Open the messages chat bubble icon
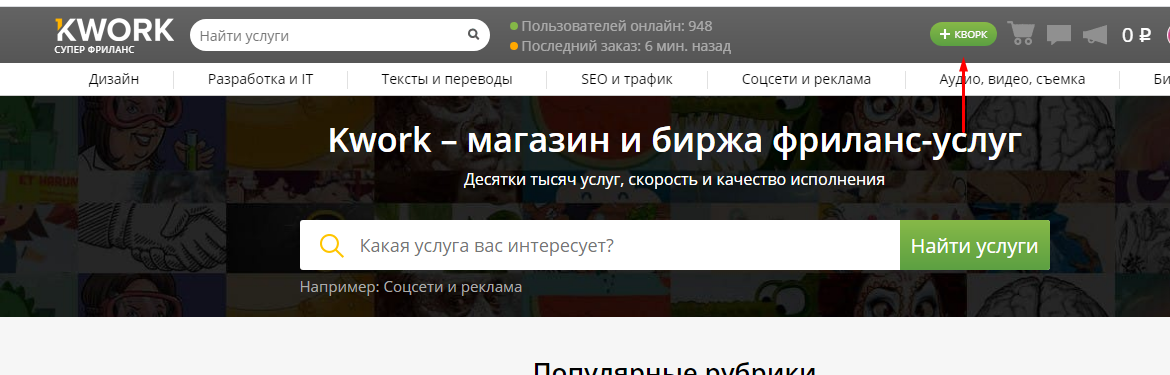Viewport: 1170px width, 375px height. pos(1059,35)
